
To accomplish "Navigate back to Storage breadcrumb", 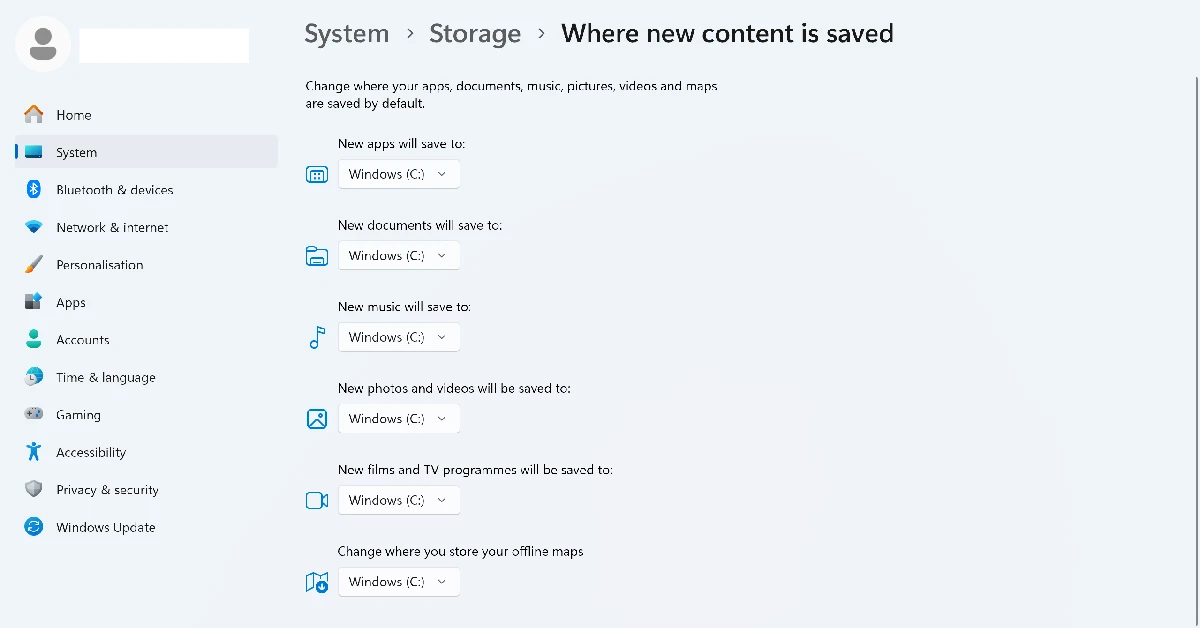I will point(475,34).
